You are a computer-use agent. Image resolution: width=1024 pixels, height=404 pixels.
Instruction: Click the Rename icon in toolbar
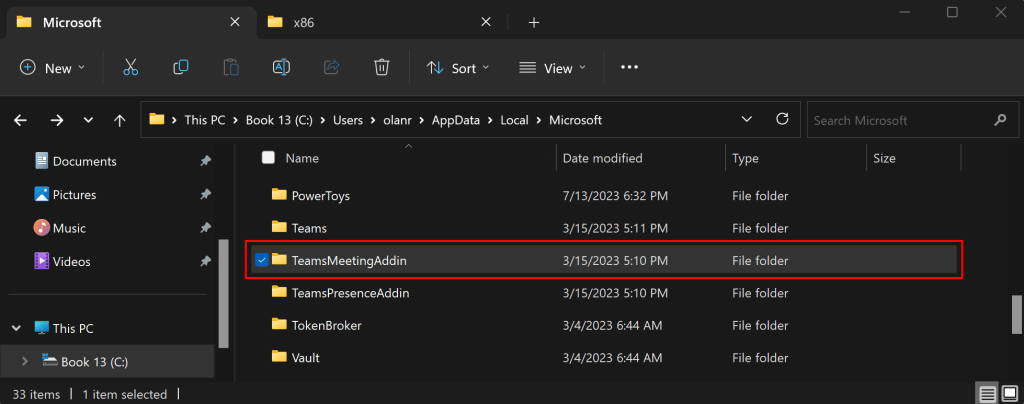pyautogui.click(x=281, y=68)
